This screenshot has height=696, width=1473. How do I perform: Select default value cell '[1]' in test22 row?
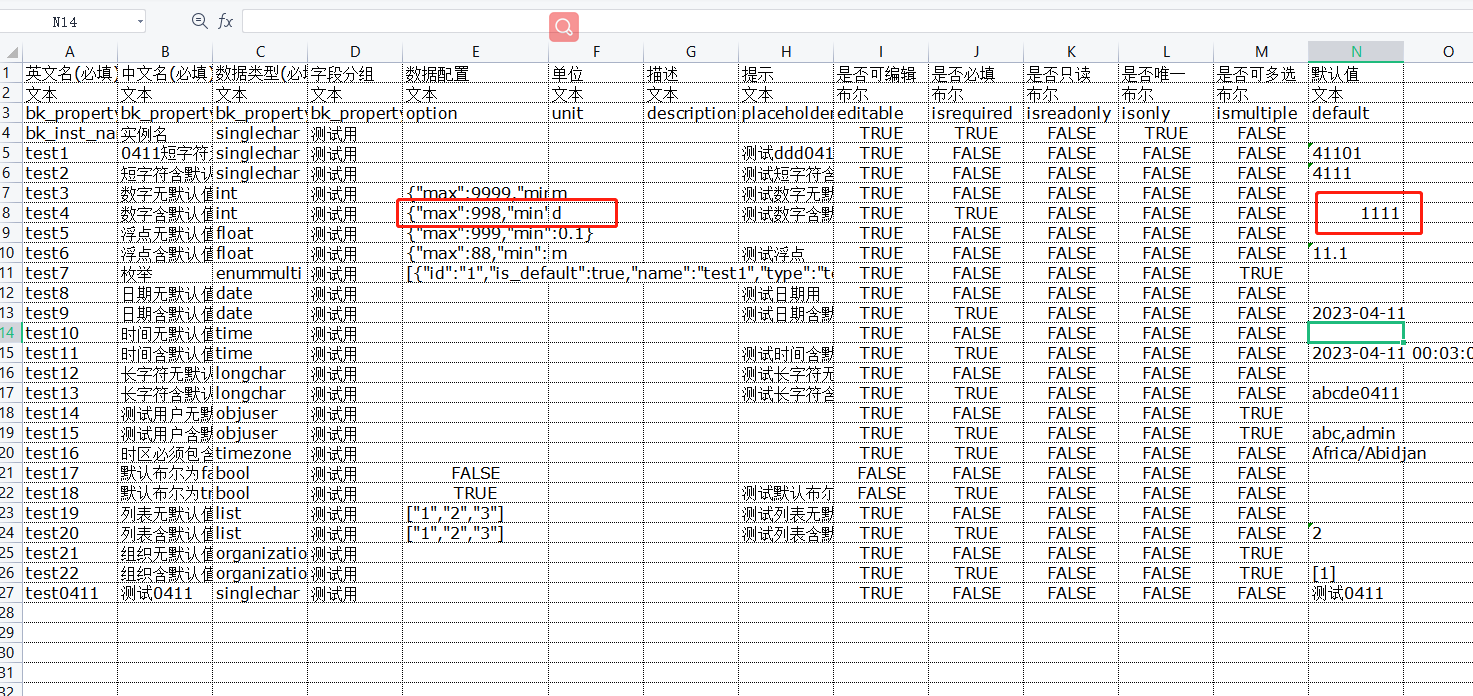point(1356,573)
